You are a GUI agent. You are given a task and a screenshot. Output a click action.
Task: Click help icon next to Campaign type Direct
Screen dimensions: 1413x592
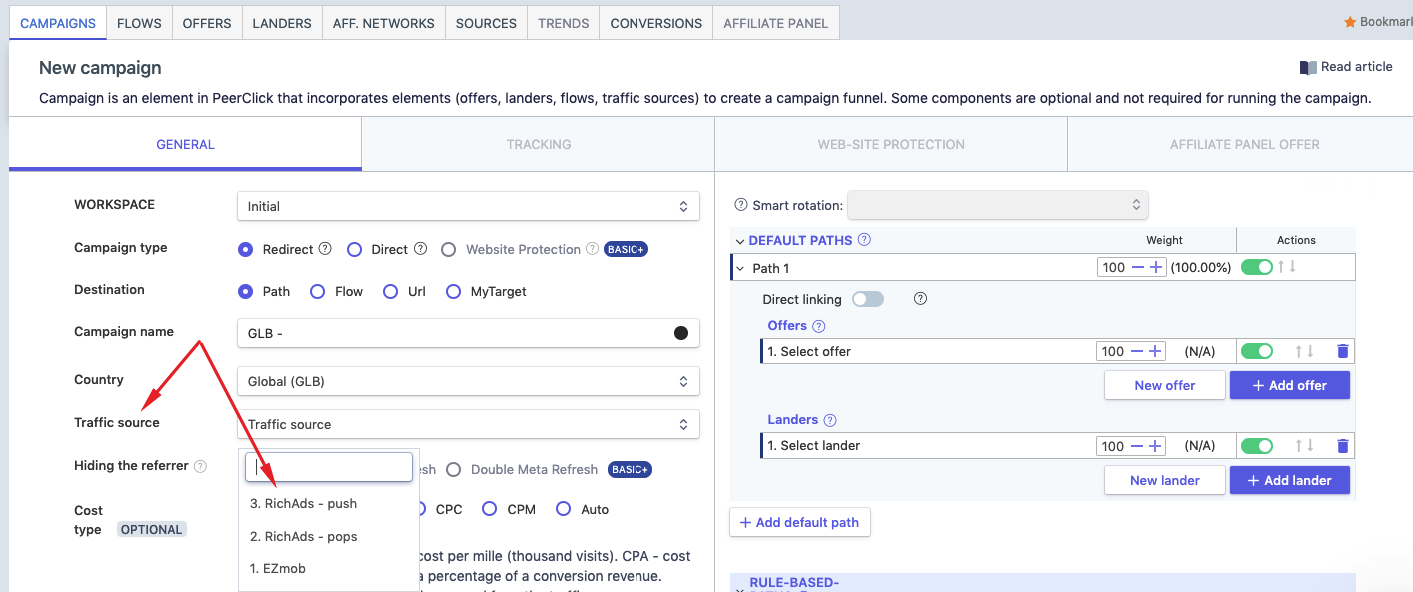pos(421,249)
